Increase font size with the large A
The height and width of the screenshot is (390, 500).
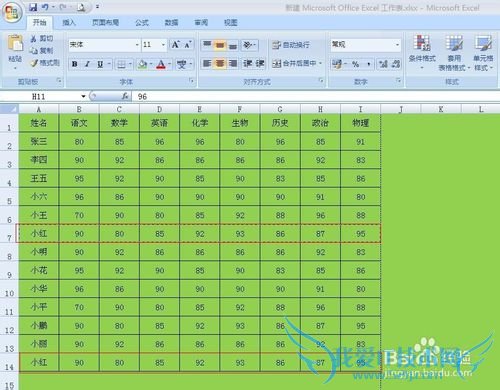pos(176,45)
